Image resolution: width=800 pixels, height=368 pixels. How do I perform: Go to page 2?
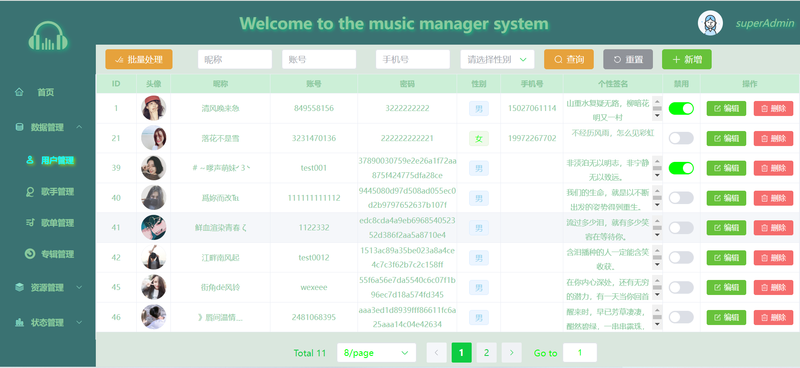(486, 353)
